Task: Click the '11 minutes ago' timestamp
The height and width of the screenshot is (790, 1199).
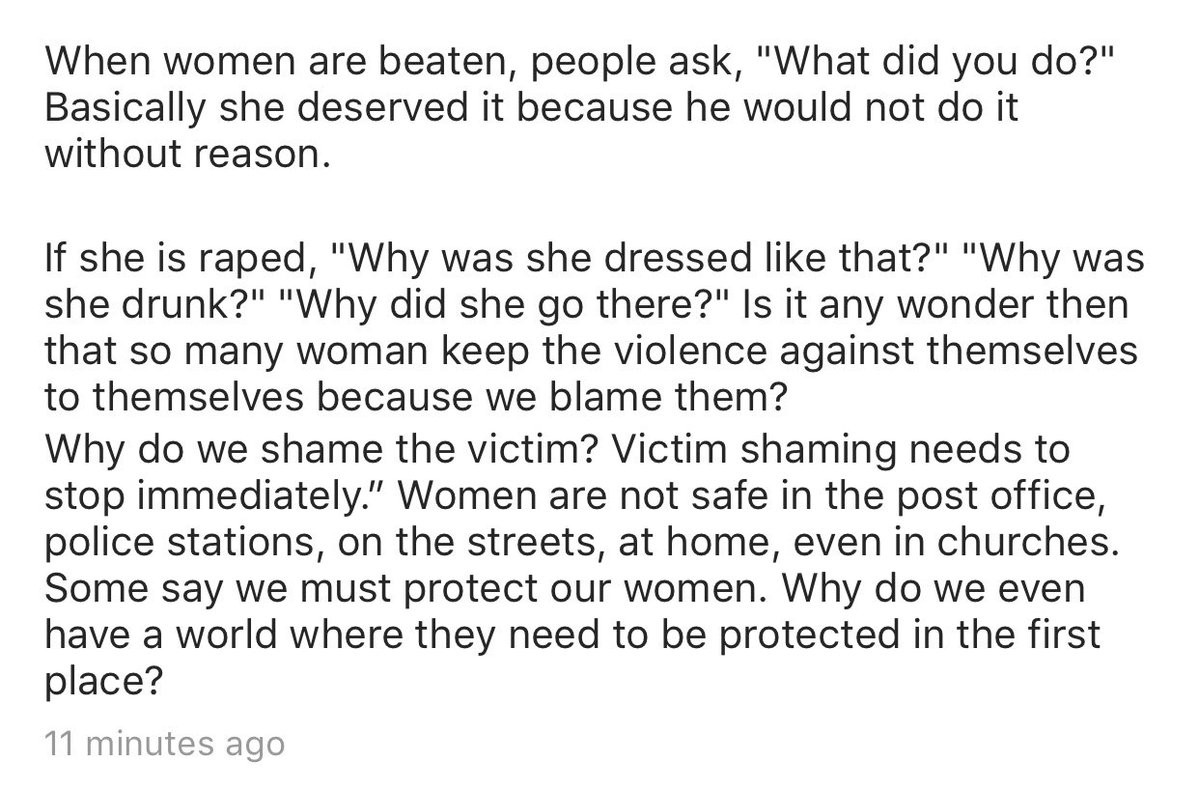Action: click(x=165, y=745)
